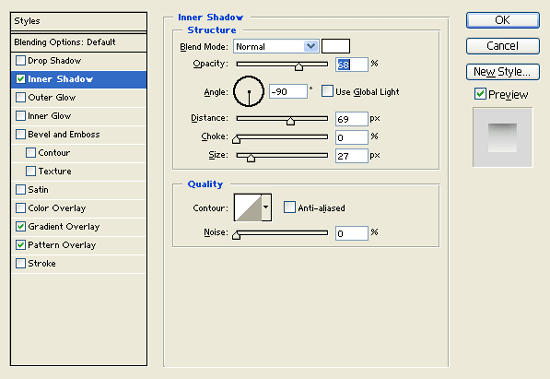Click the Opacity slider handle
The width and height of the screenshot is (550, 379).
coord(299,67)
